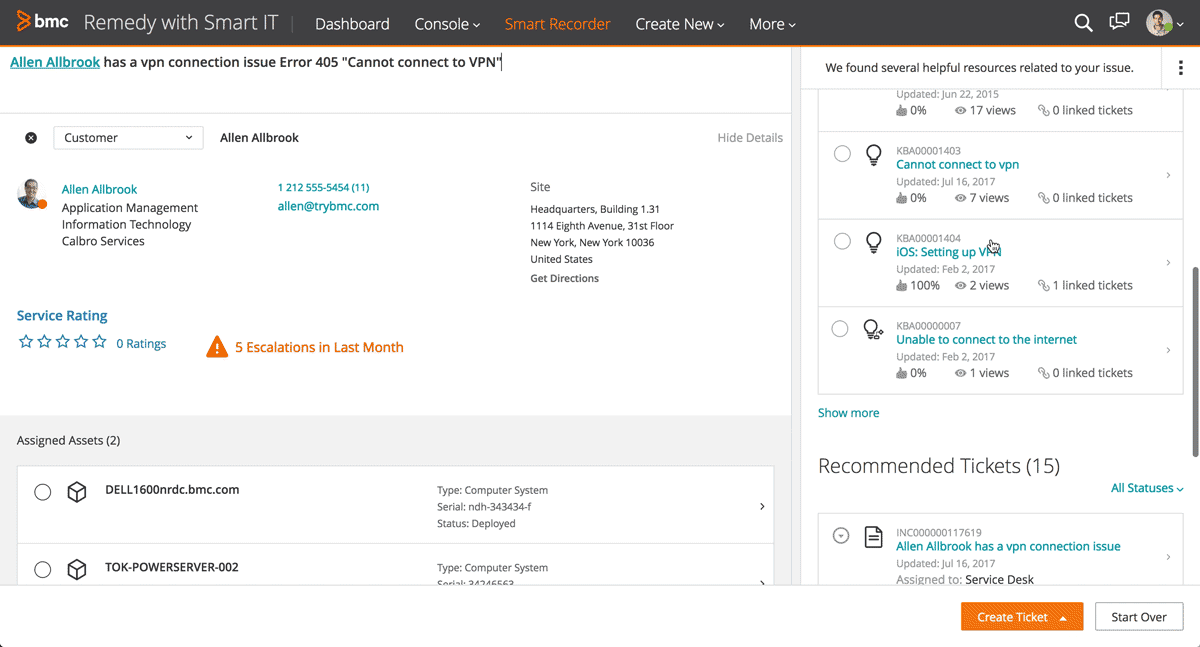This screenshot has height=647, width=1200.
Task: Click the Recommended Tickets (15) heading
Action: point(939,465)
